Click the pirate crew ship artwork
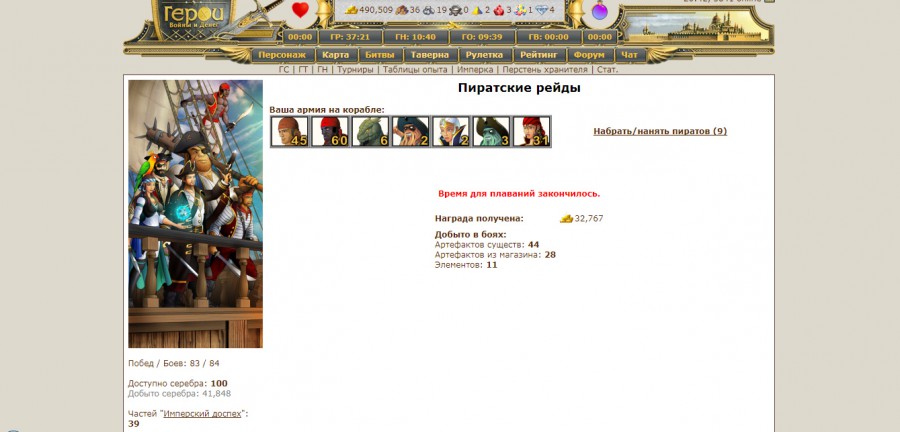The height and width of the screenshot is (432, 900). click(195, 214)
